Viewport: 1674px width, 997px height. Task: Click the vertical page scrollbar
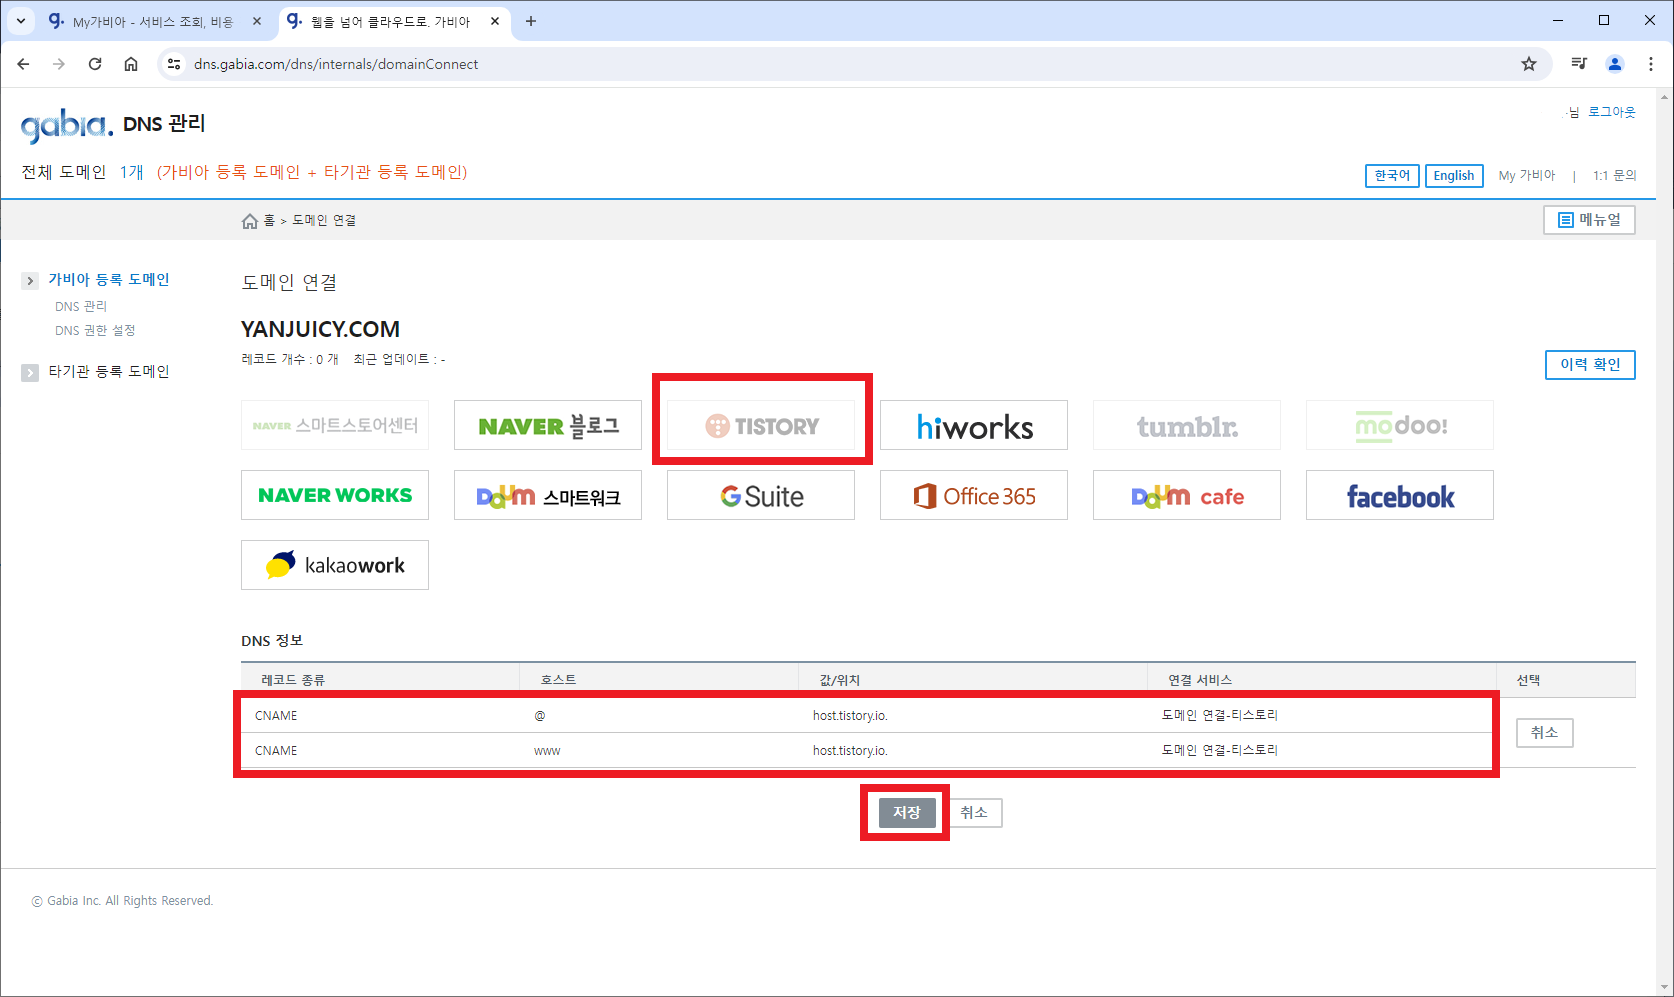[1664, 540]
